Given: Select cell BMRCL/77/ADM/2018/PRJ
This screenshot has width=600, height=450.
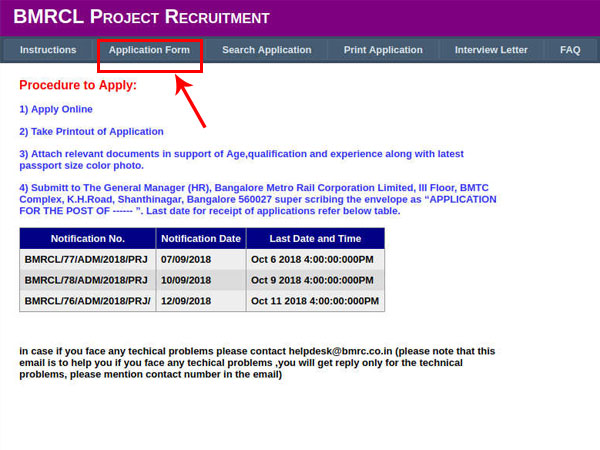Looking at the screenshot, I should tap(88, 259).
